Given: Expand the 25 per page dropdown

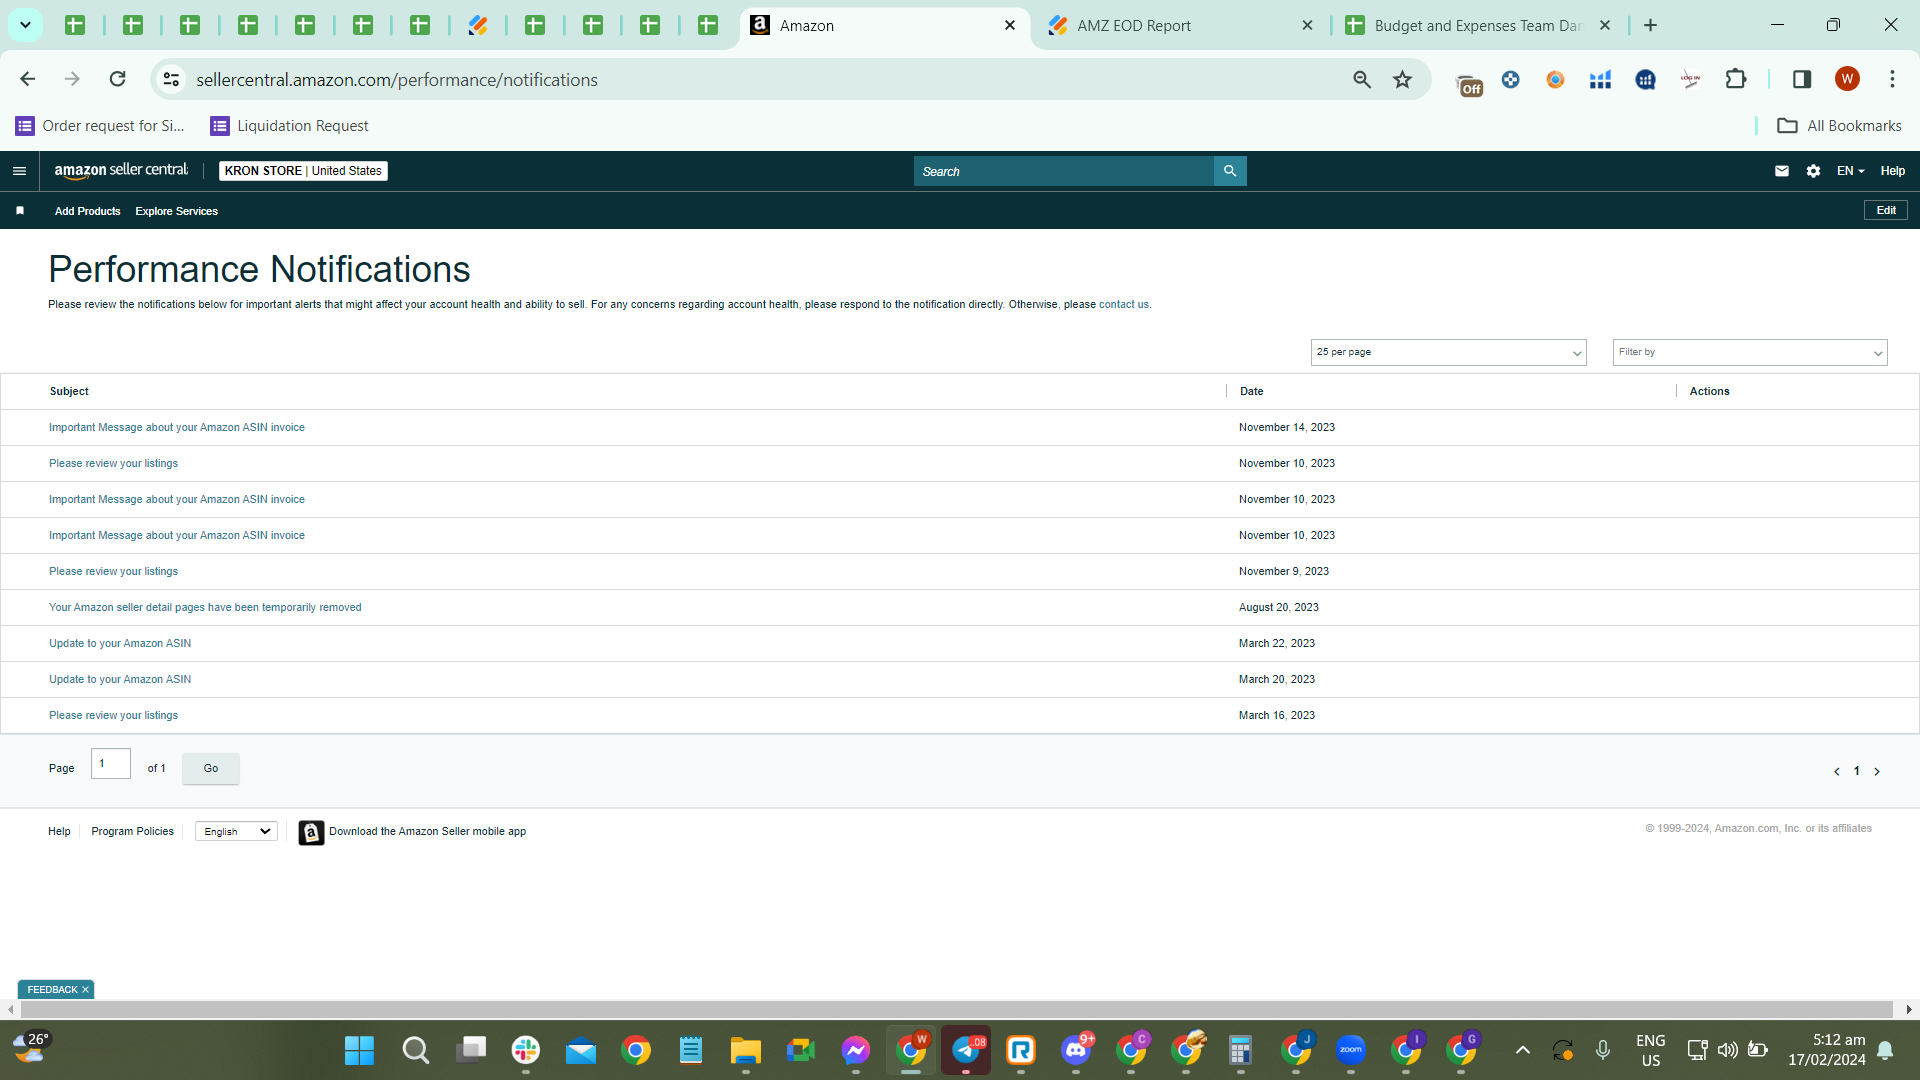Looking at the screenshot, I should point(1448,352).
